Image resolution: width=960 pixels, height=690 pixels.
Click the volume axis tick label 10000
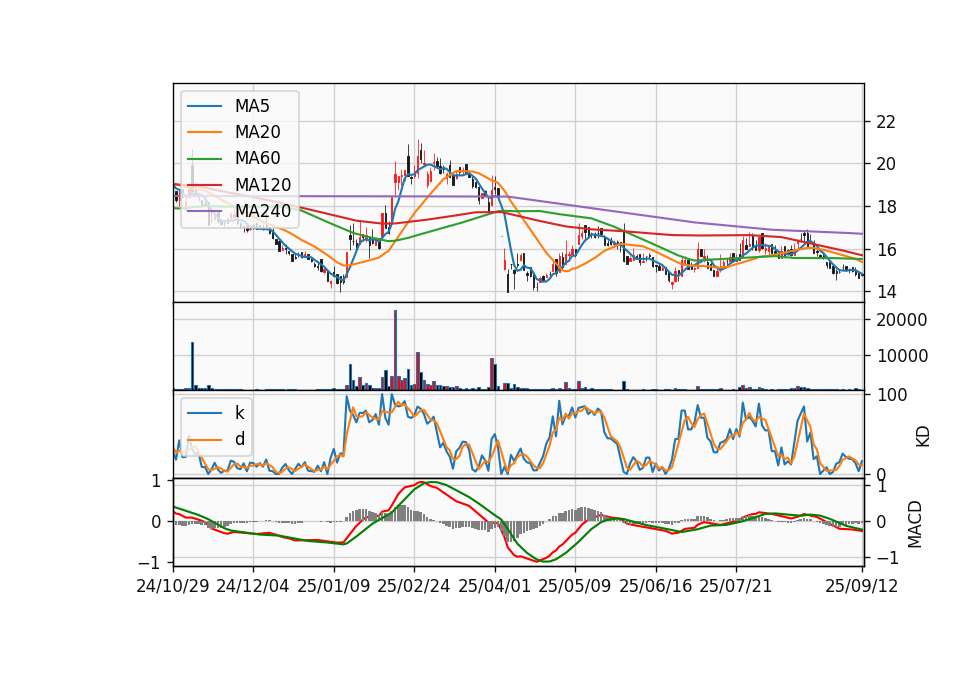(902, 356)
